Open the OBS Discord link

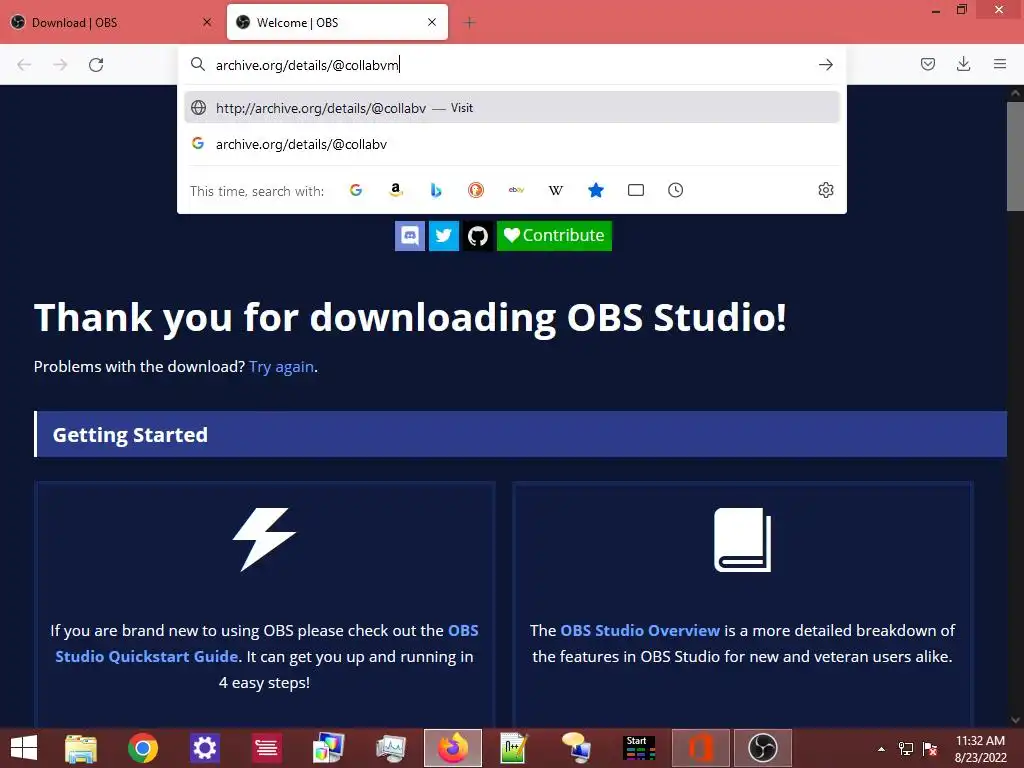[409, 236]
